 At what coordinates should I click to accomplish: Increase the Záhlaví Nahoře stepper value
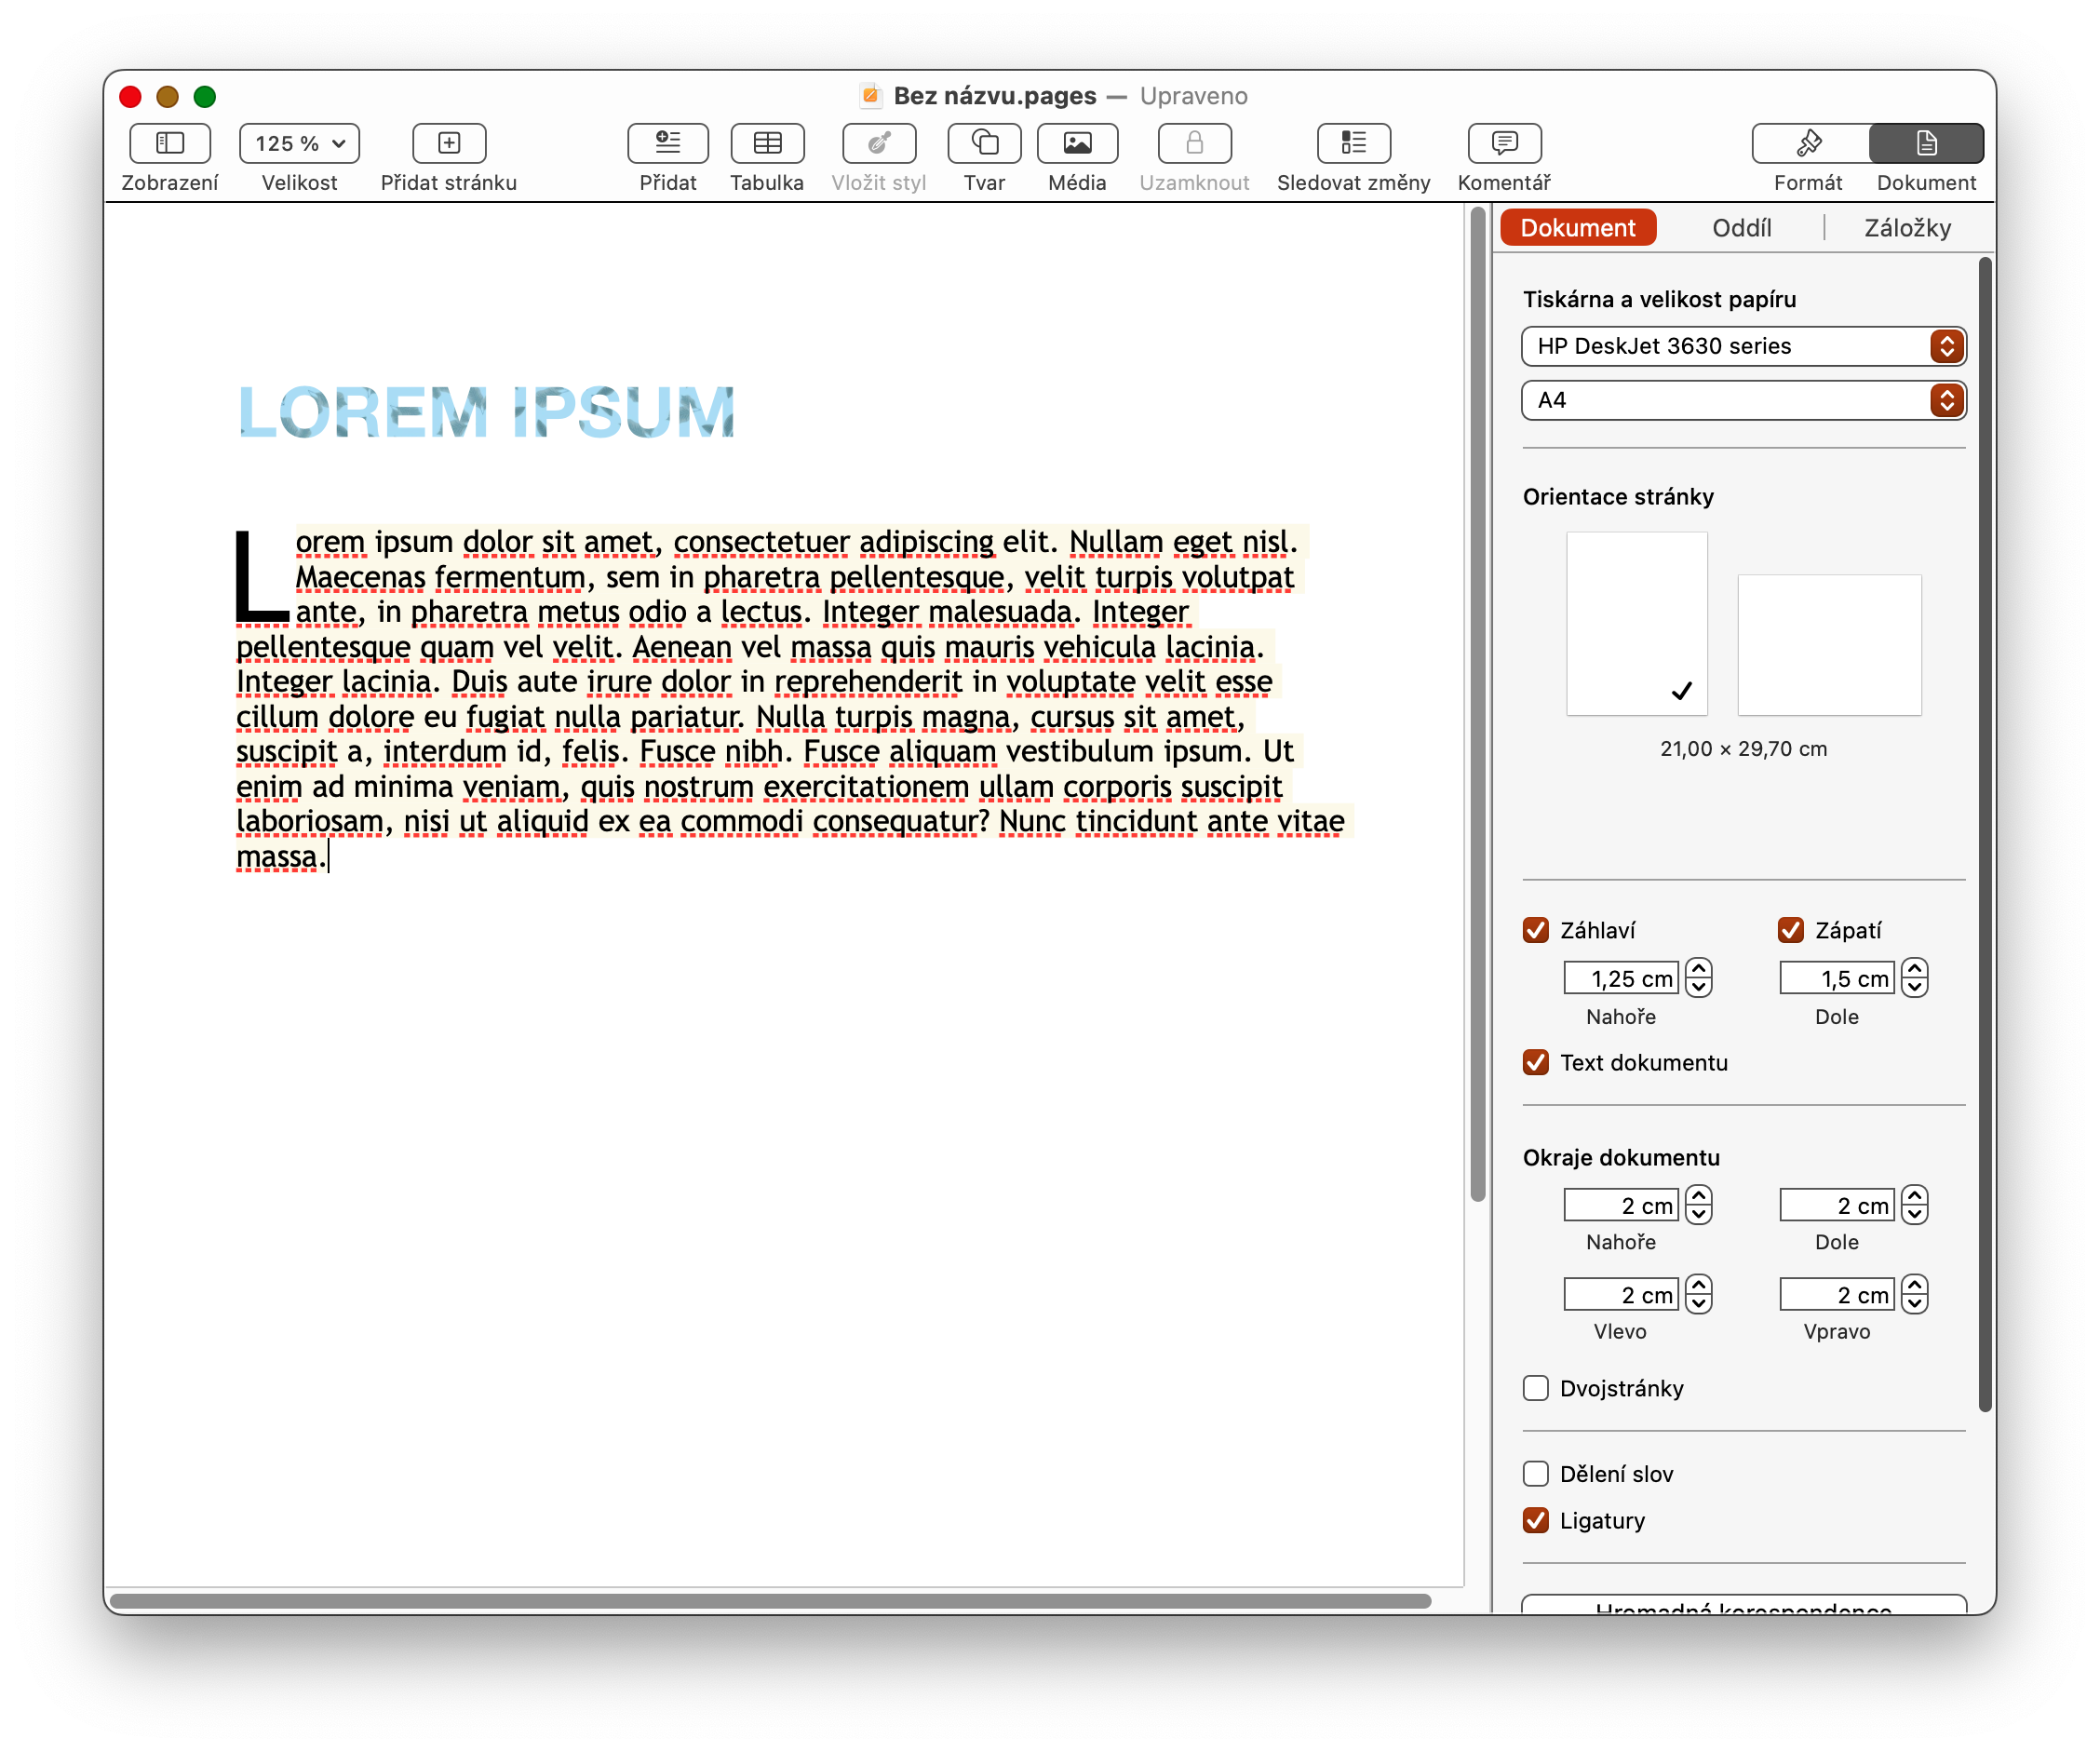1698,969
